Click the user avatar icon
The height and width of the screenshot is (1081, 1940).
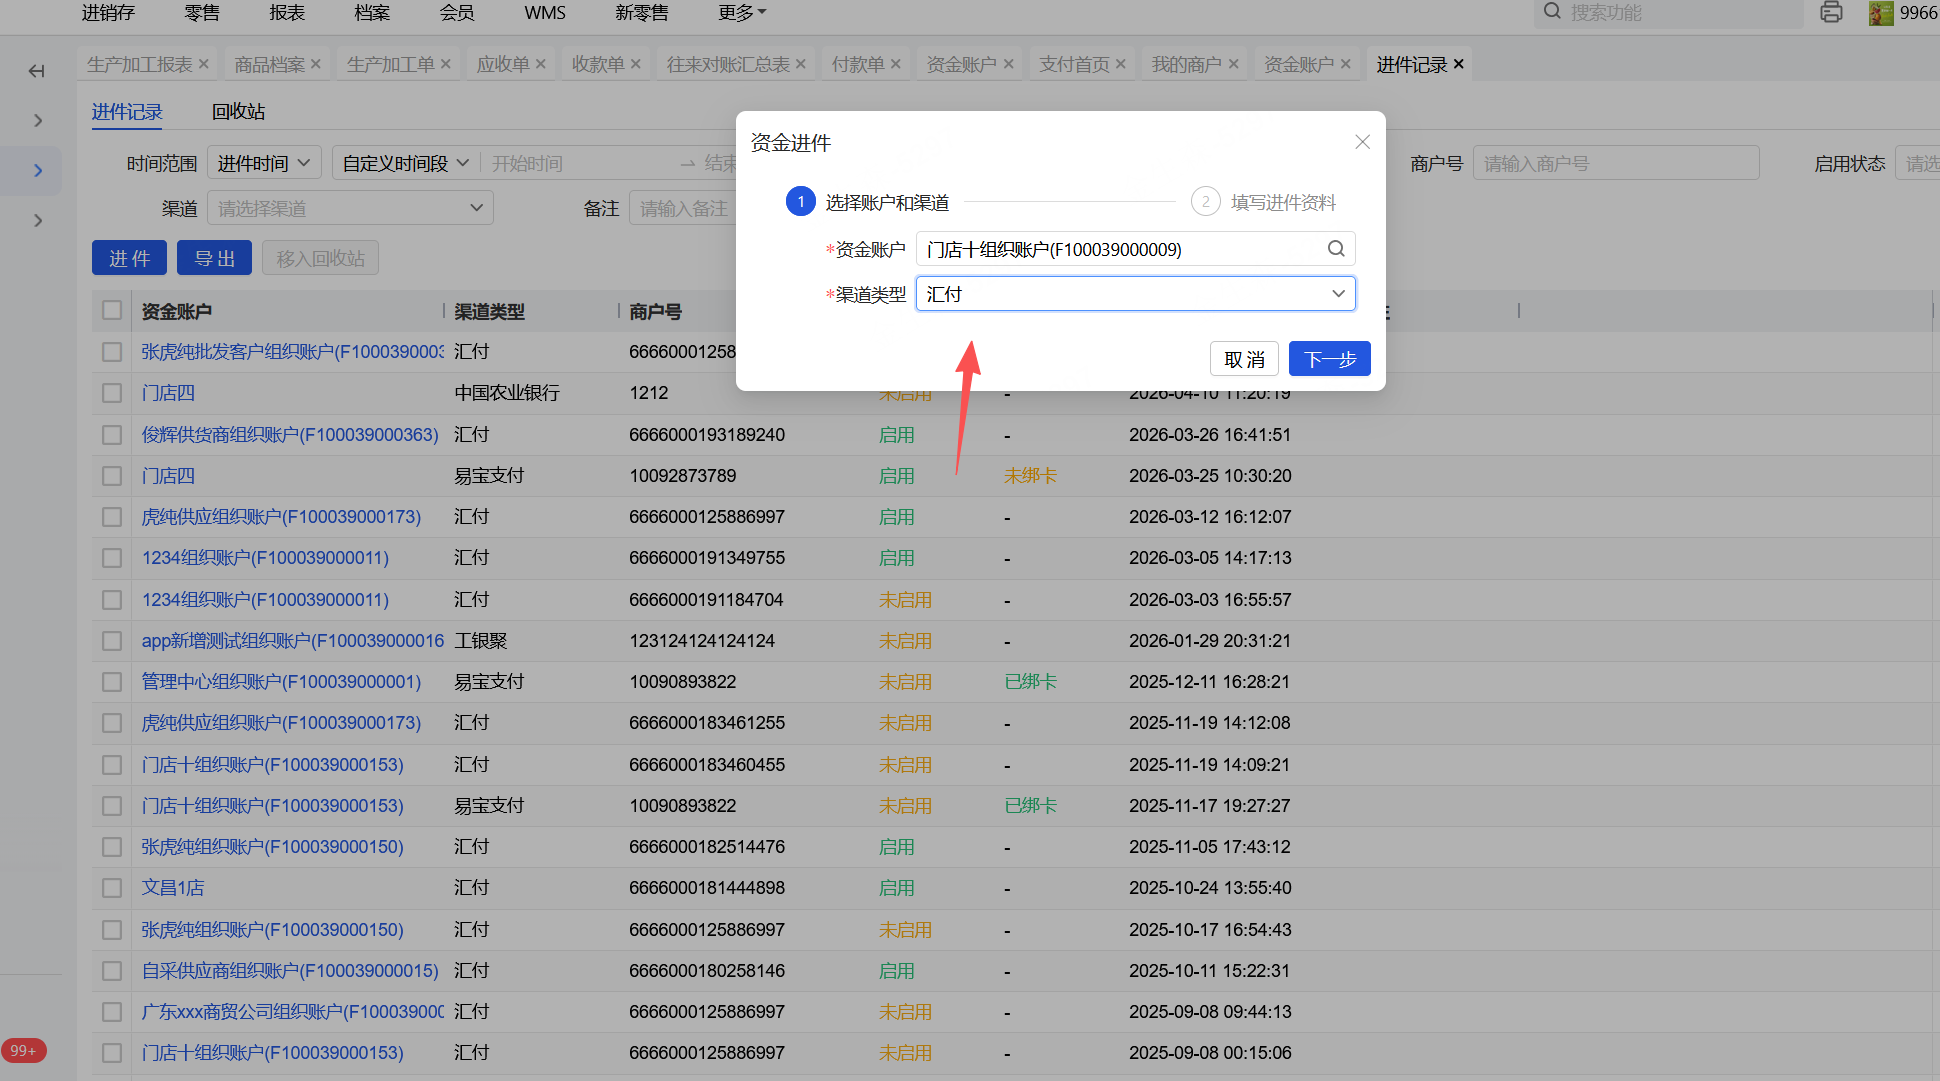tap(1881, 13)
